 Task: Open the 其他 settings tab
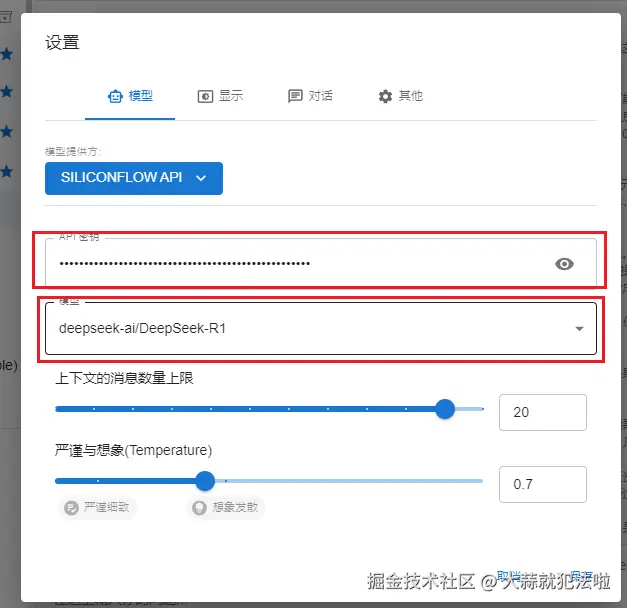pos(400,96)
